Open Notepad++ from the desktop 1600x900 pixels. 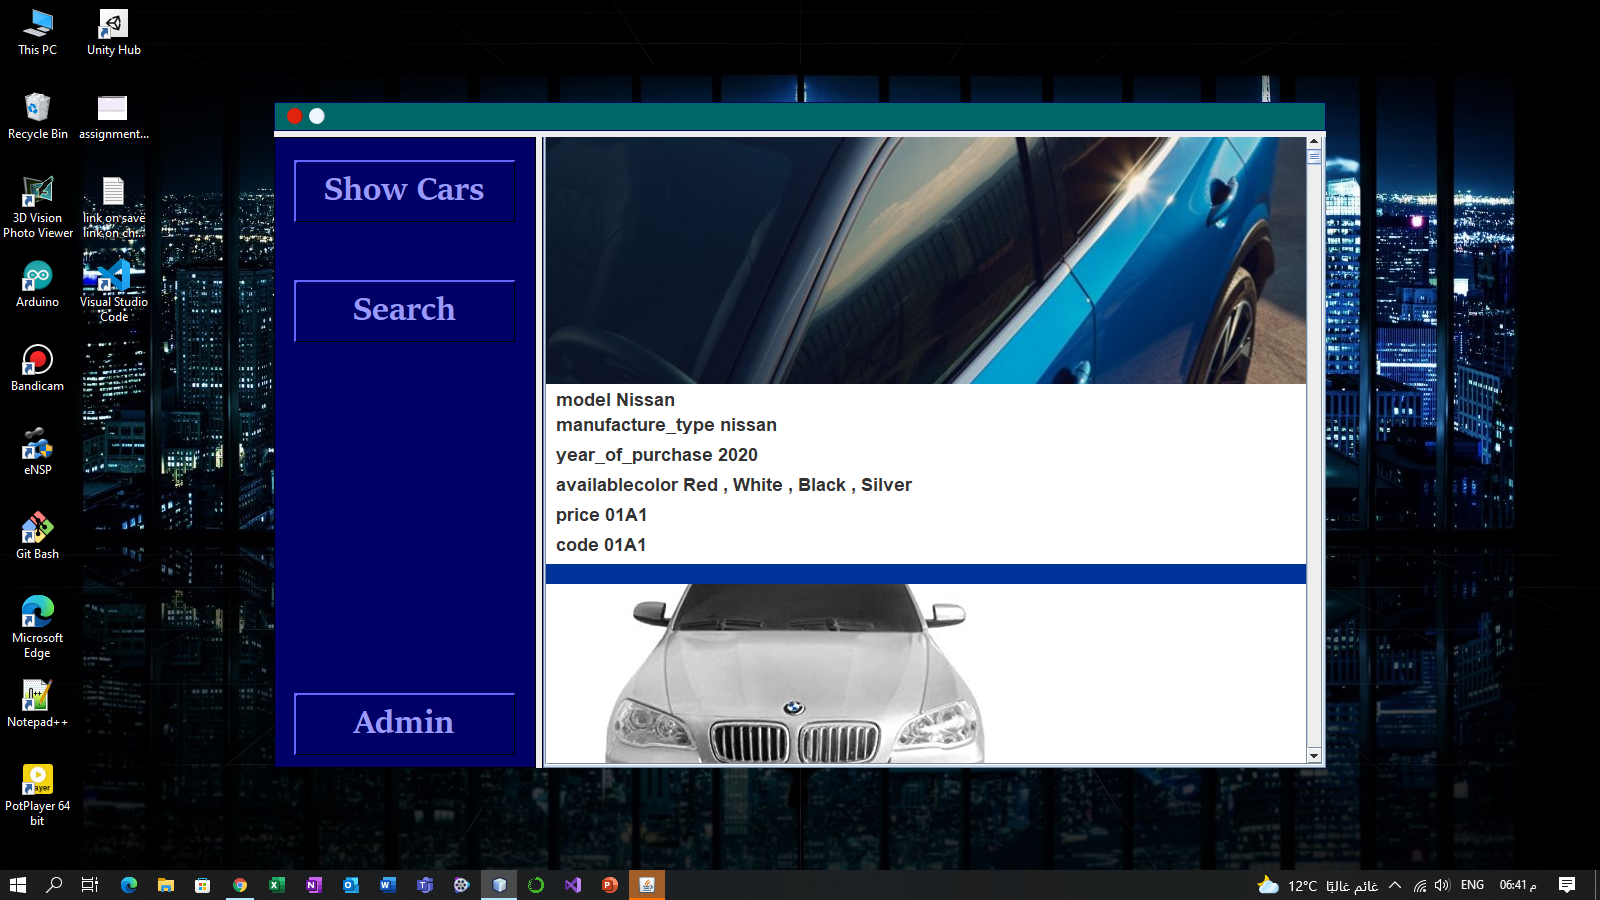37,695
